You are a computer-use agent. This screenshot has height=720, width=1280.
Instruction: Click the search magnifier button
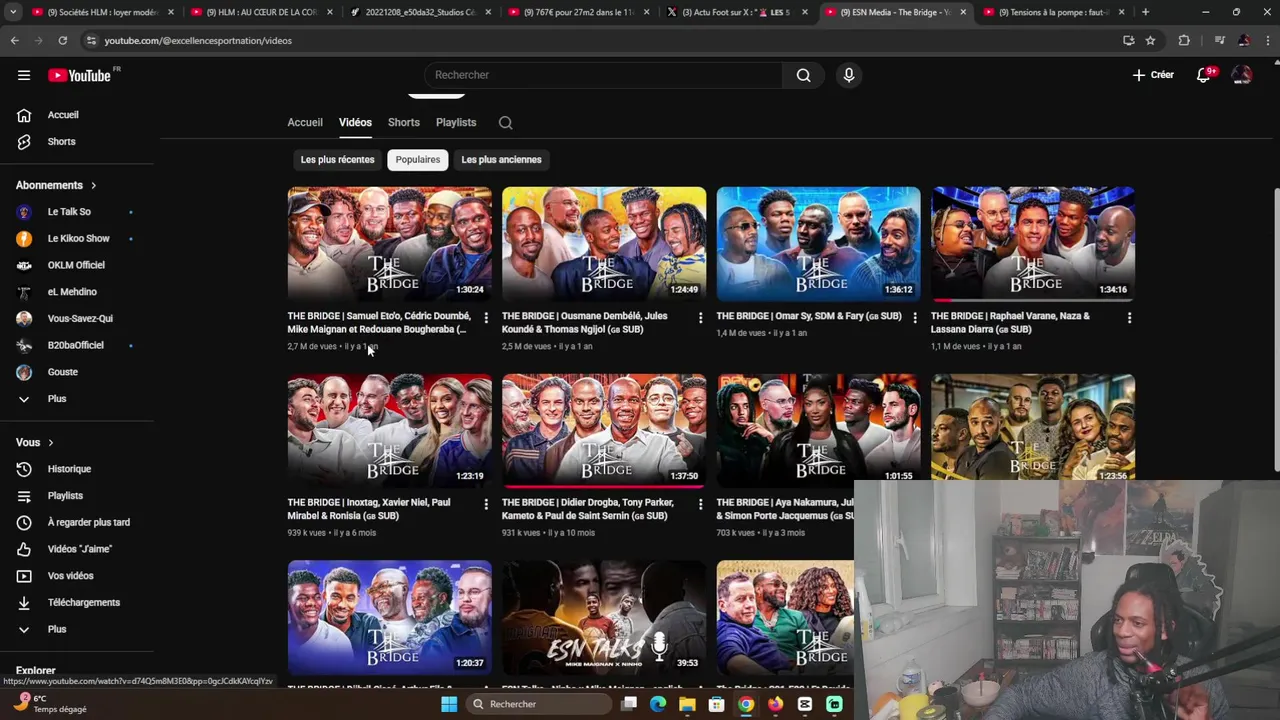pyautogui.click(x=803, y=75)
